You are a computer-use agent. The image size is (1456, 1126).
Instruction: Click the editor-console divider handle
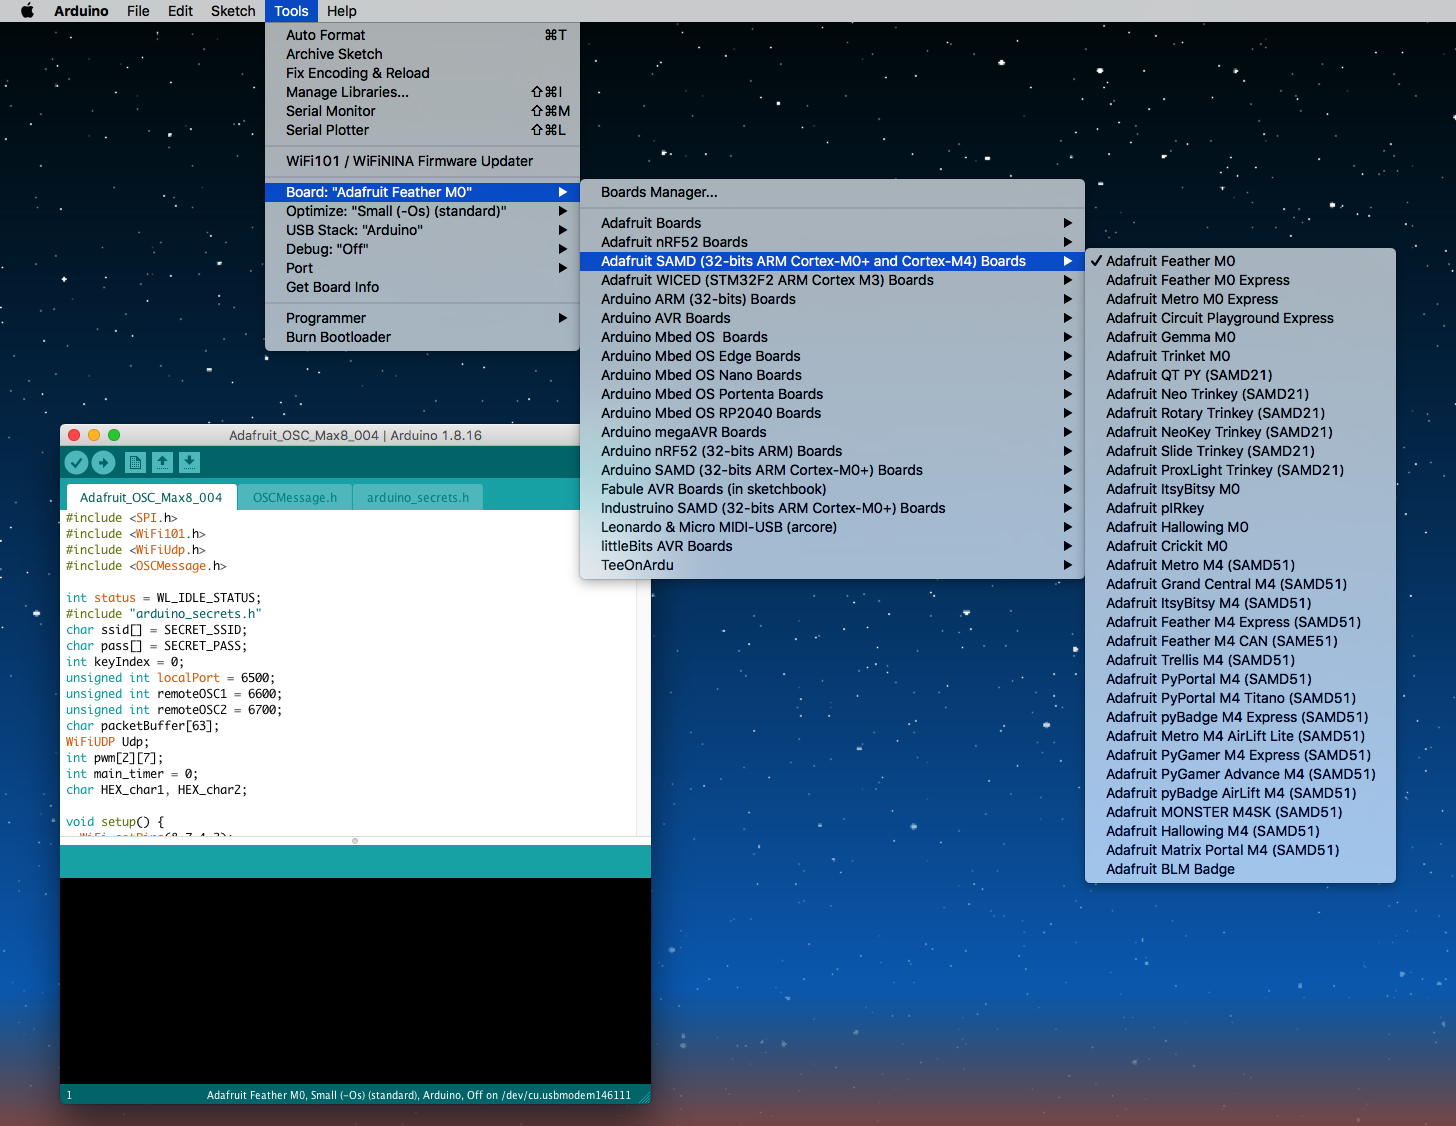coord(355,841)
